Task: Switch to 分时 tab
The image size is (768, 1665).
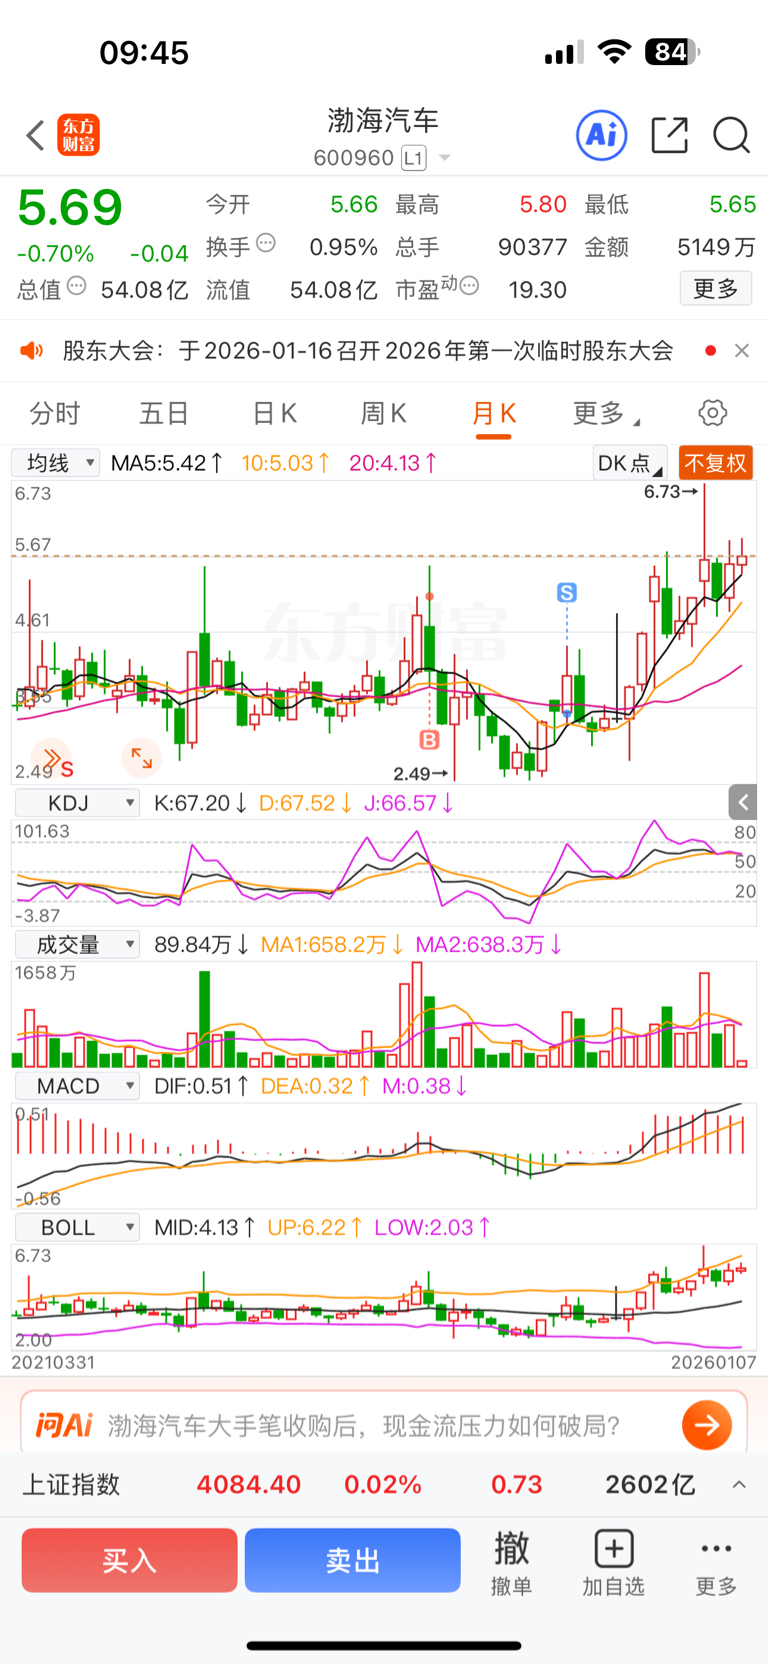Action: [x=54, y=413]
